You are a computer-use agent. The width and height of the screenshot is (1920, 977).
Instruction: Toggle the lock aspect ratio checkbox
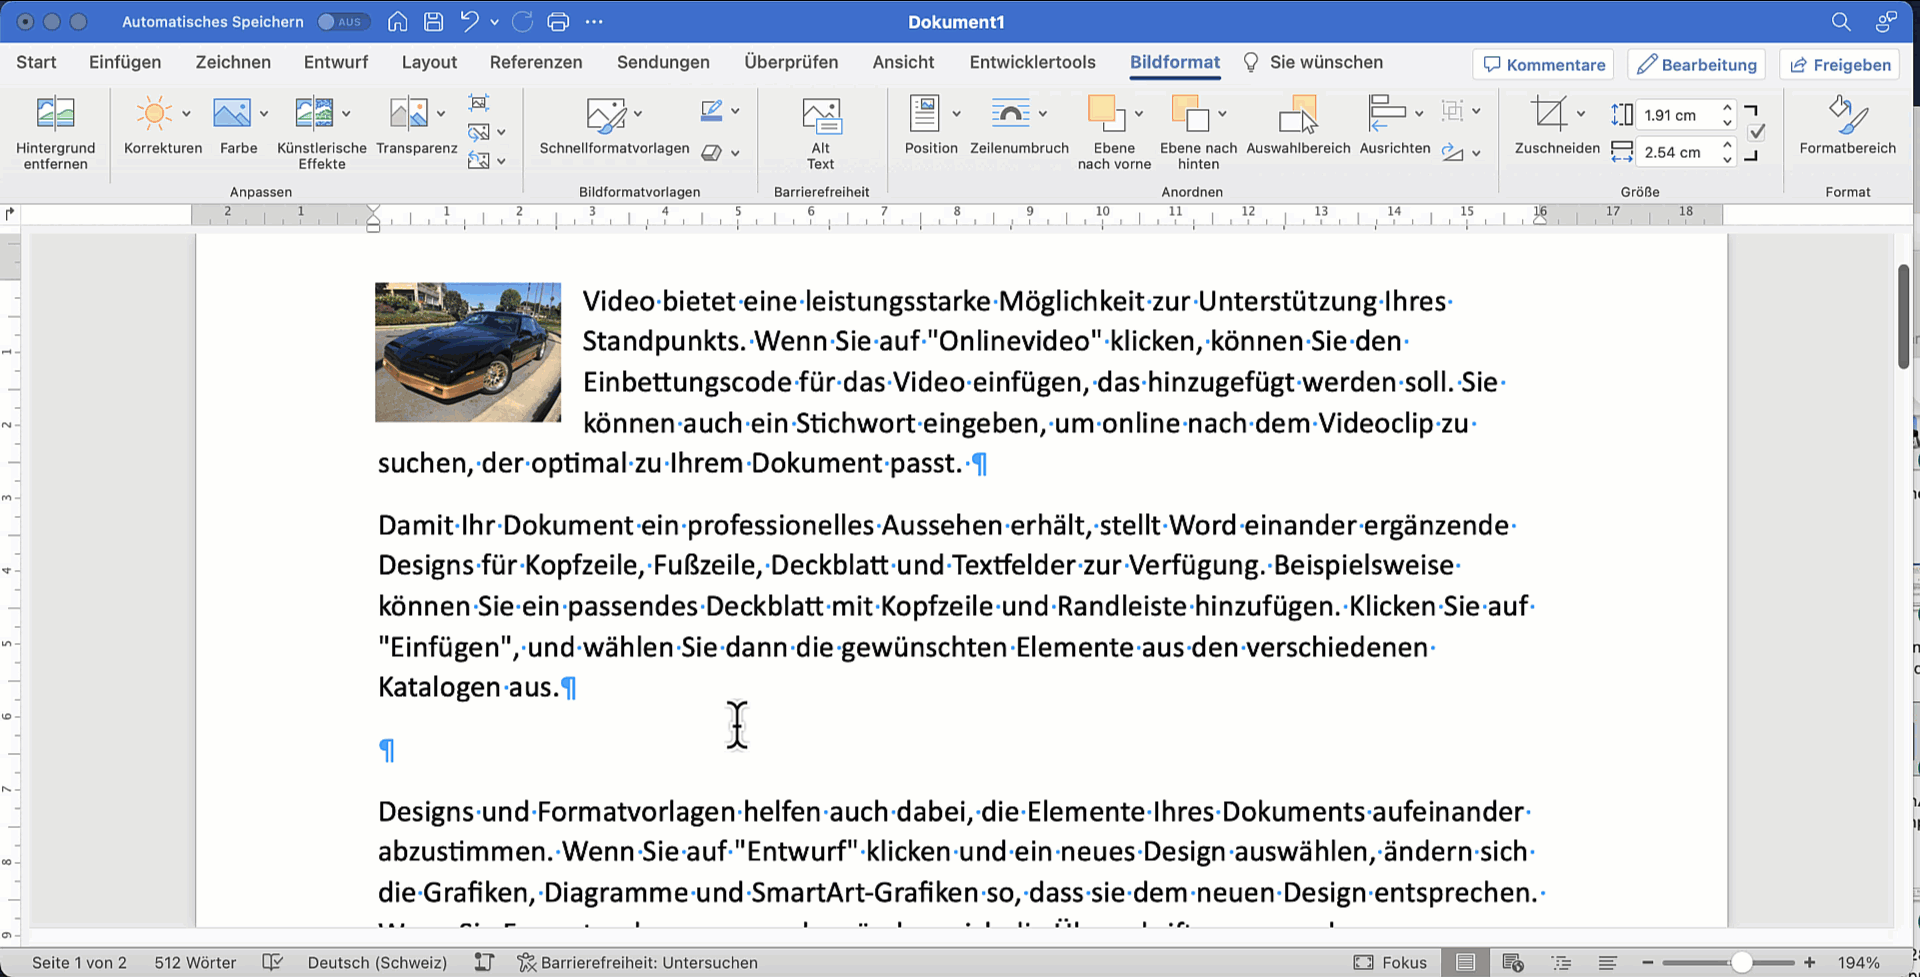click(x=1757, y=133)
